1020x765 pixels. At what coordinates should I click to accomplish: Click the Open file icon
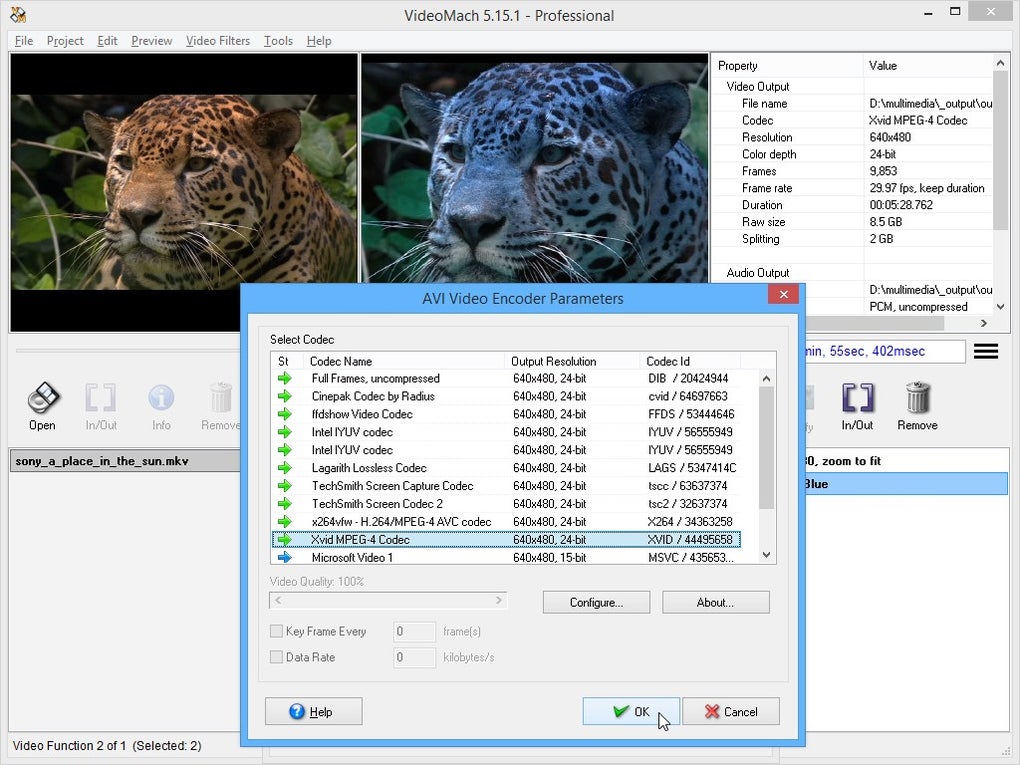click(42, 399)
